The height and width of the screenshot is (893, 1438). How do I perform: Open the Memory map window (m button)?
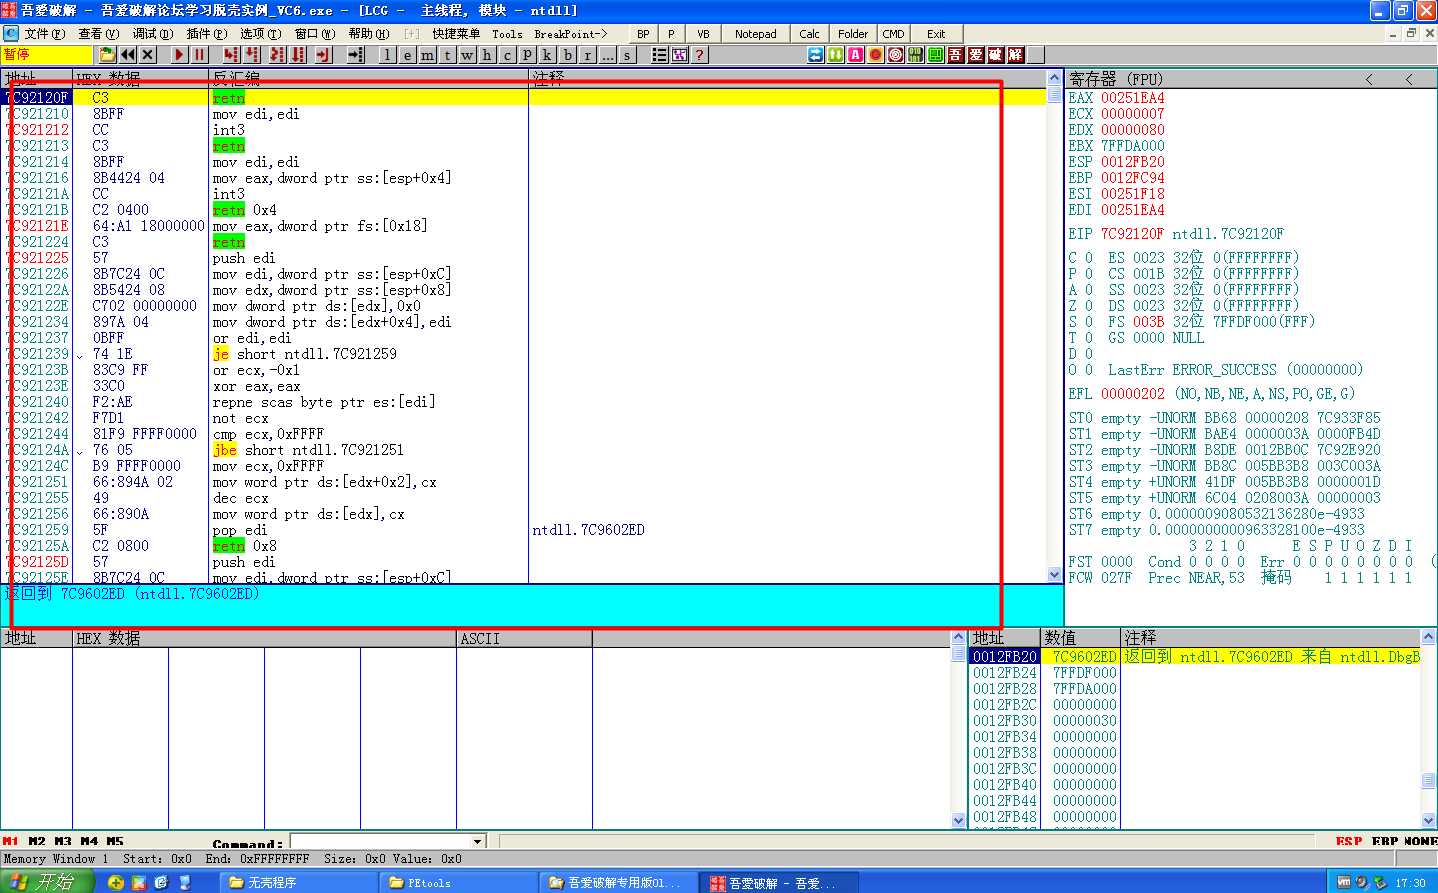(427, 55)
